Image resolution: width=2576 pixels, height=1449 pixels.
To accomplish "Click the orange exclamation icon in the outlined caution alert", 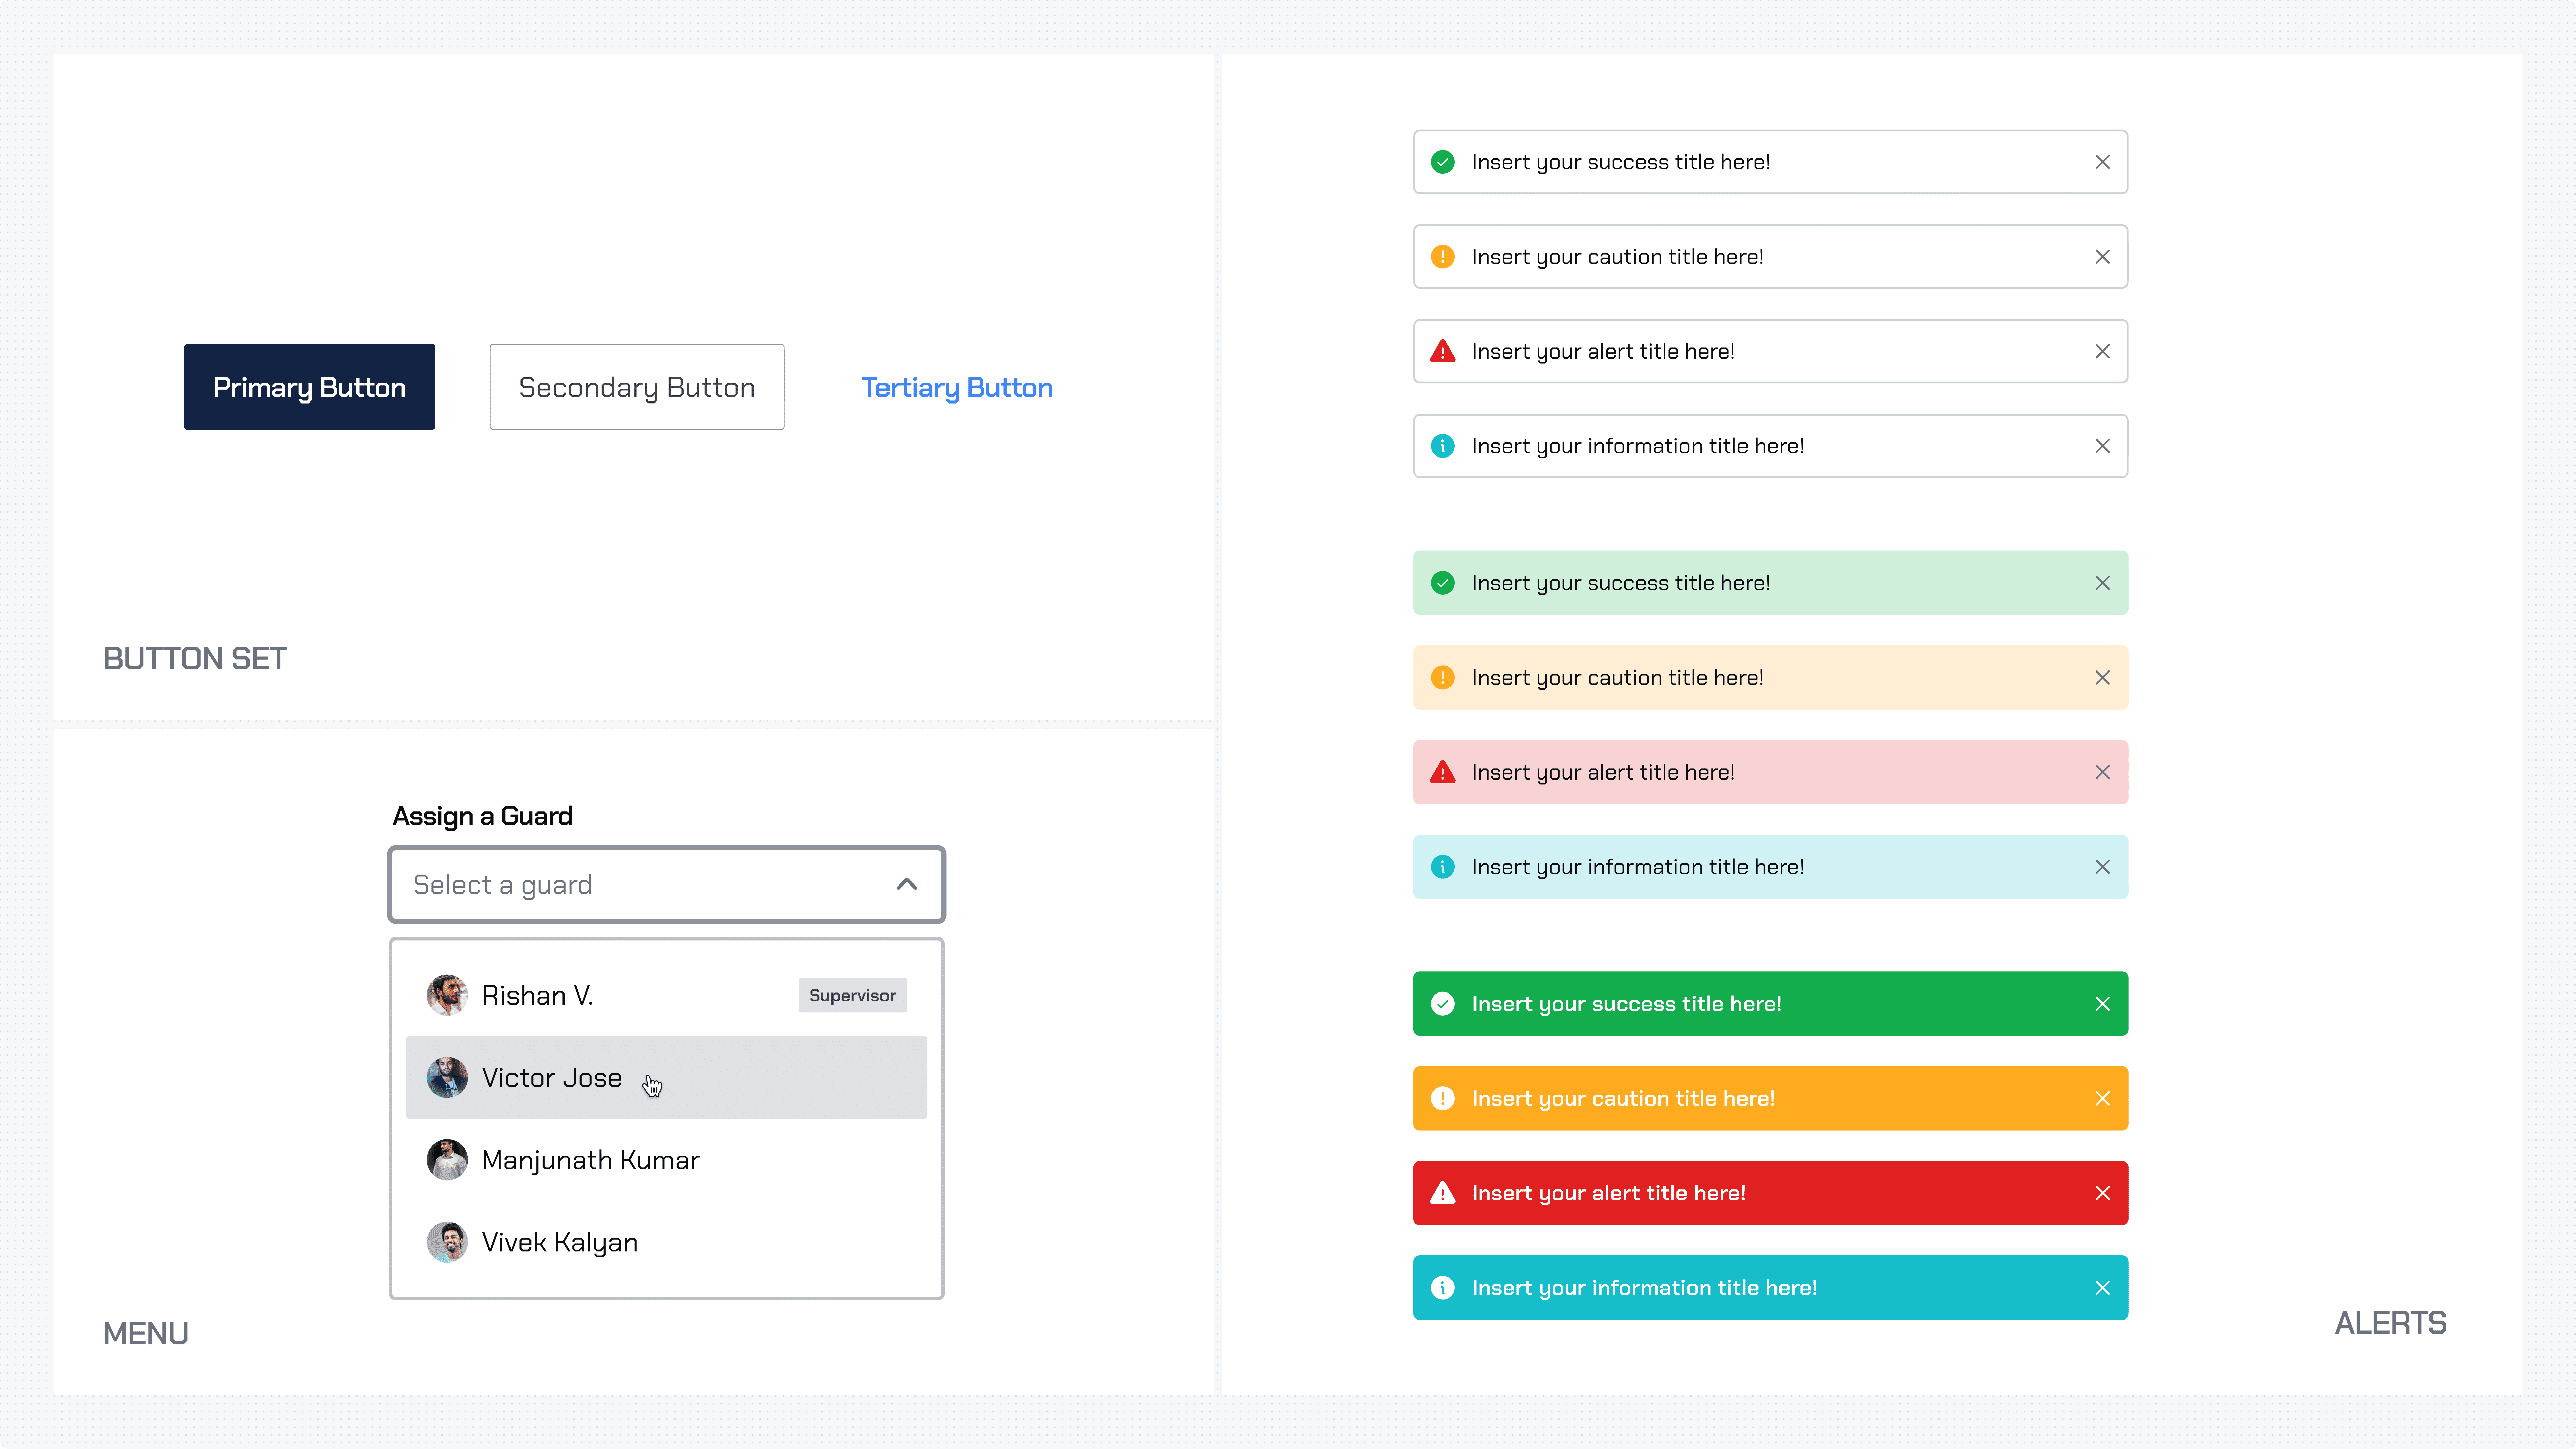I will click(1442, 257).
